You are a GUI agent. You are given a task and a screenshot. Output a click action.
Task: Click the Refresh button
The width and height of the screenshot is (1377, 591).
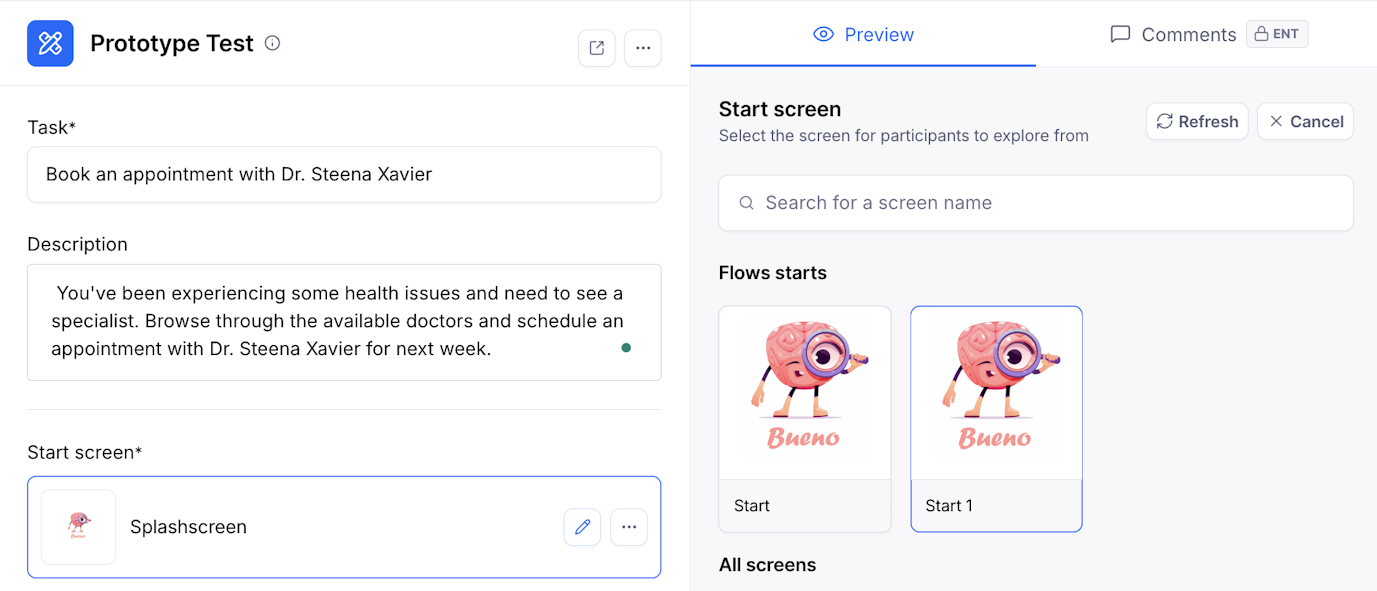pos(1197,121)
